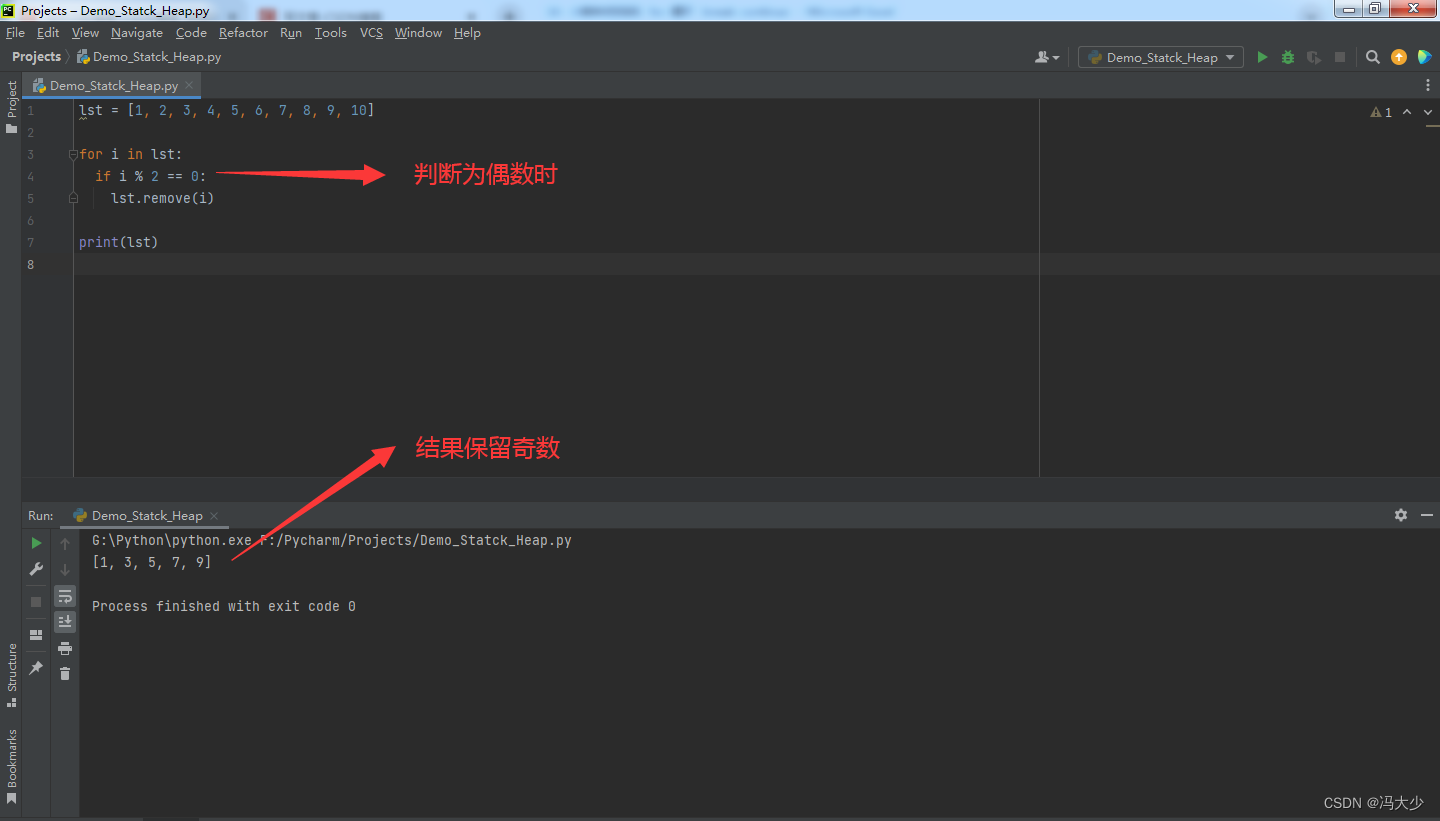1440x821 pixels.
Task: Click code line 'for i in lst:'
Action: coord(131,154)
